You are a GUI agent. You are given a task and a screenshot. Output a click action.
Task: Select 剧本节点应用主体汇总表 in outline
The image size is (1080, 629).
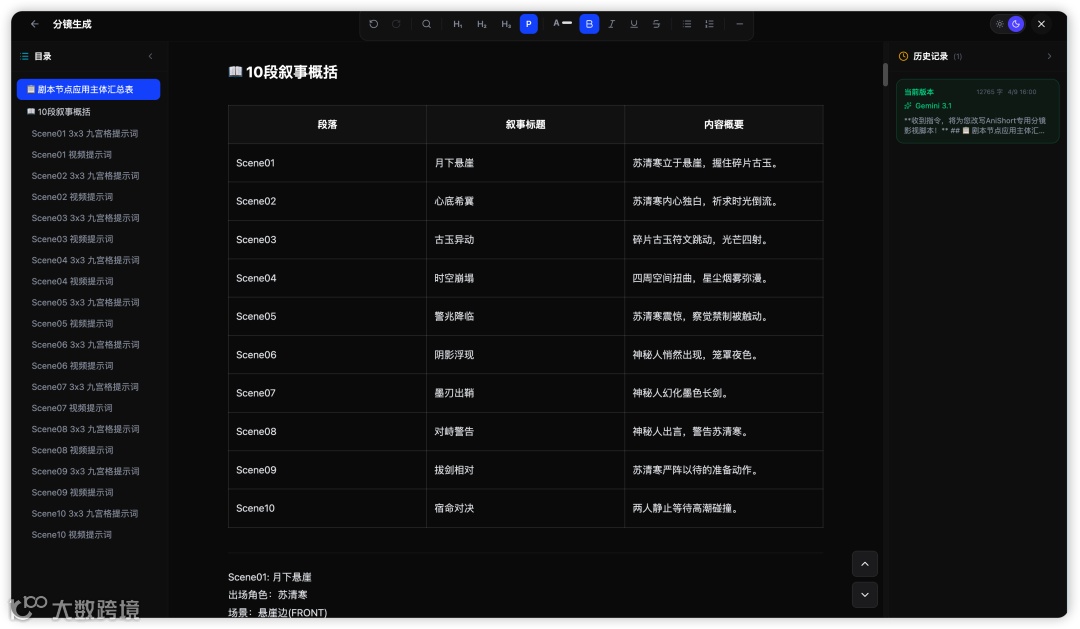(88, 90)
